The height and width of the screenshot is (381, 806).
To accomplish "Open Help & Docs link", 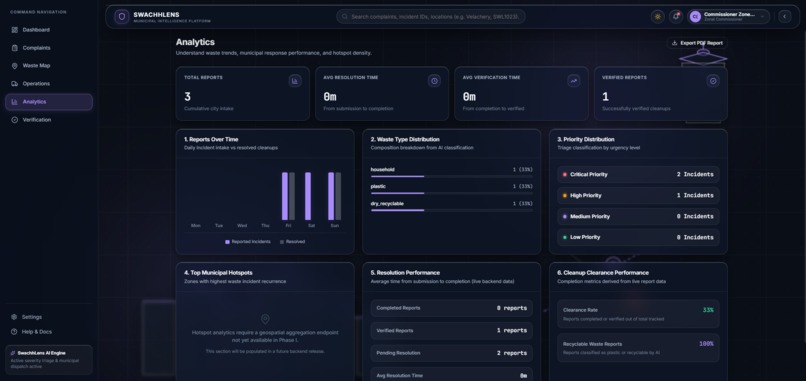I will [x=49, y=332].
